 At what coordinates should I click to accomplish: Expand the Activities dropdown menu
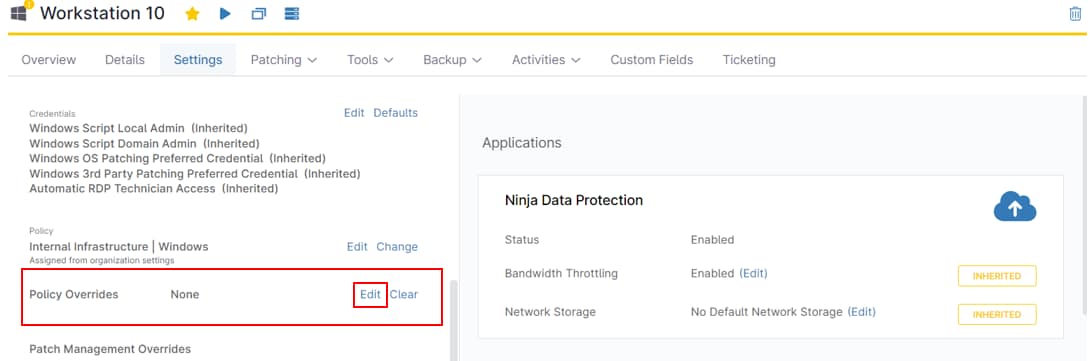pos(546,60)
